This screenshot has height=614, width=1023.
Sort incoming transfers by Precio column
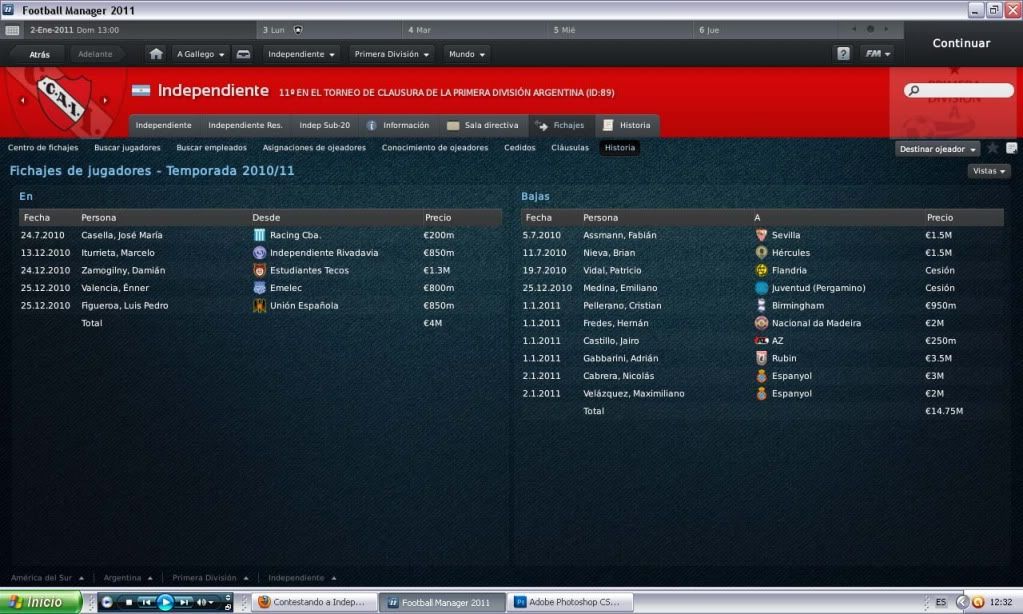pyautogui.click(x=438, y=217)
